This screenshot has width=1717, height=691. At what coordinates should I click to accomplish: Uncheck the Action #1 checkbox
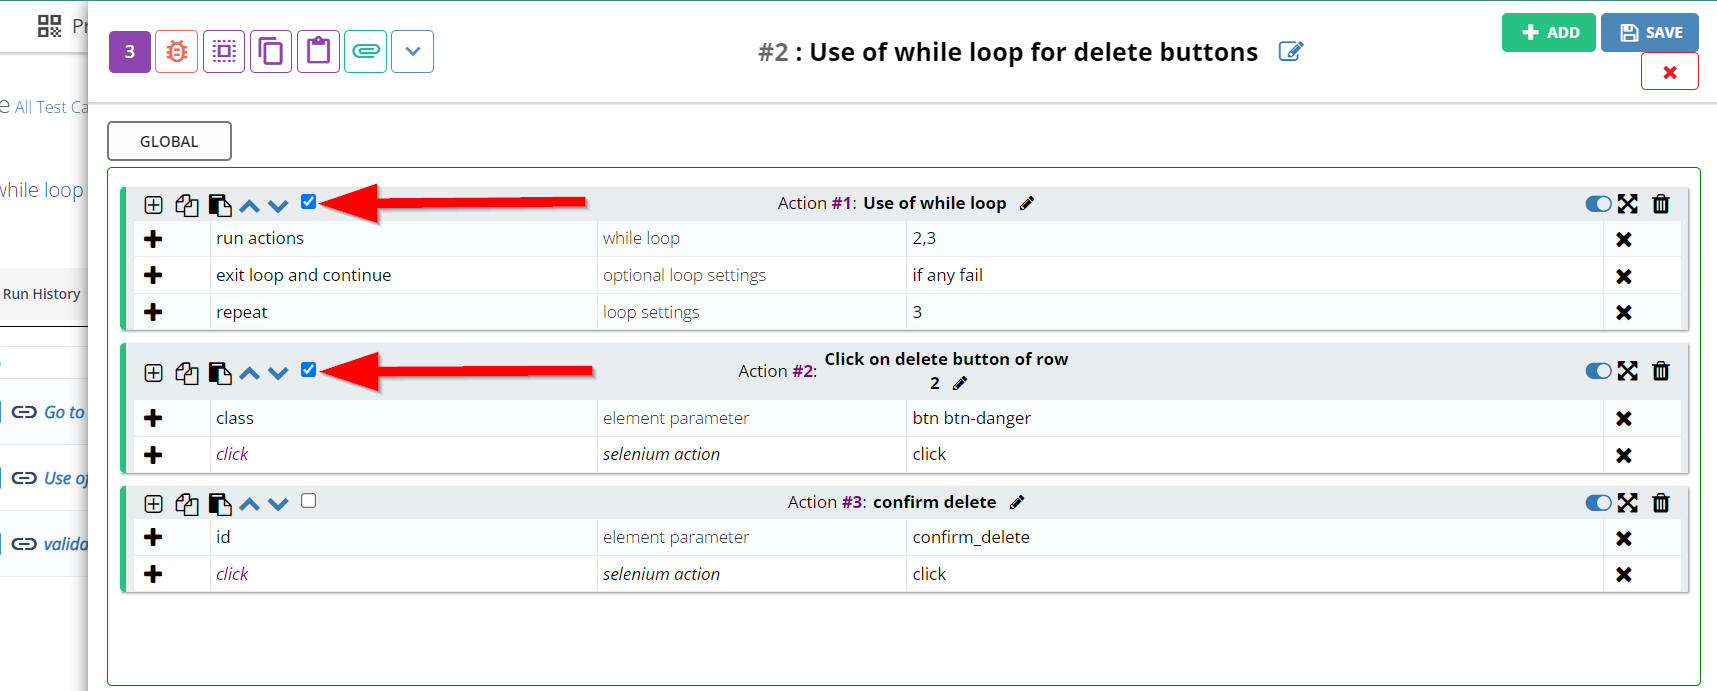point(309,202)
